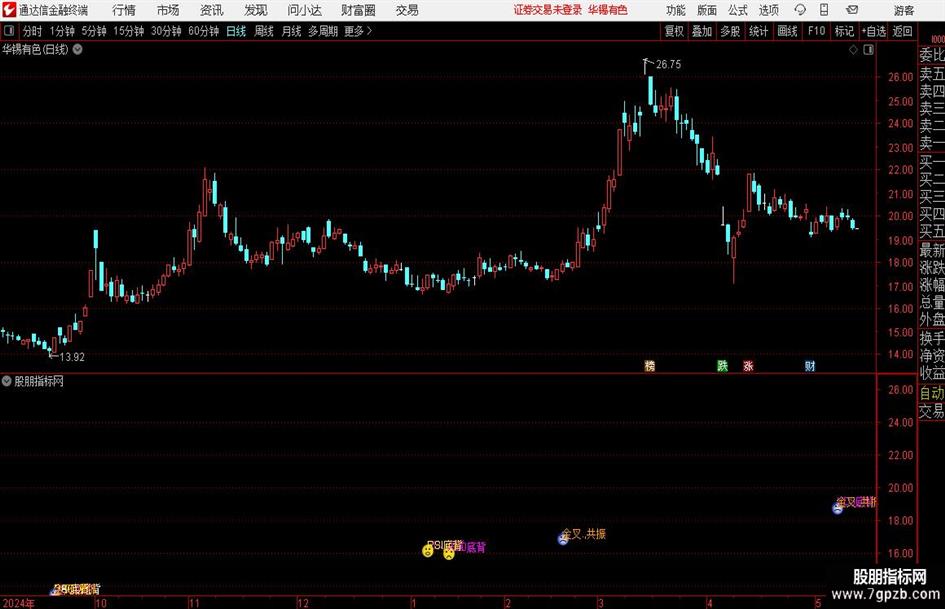Click the 26.75 high price marker

tap(668, 65)
